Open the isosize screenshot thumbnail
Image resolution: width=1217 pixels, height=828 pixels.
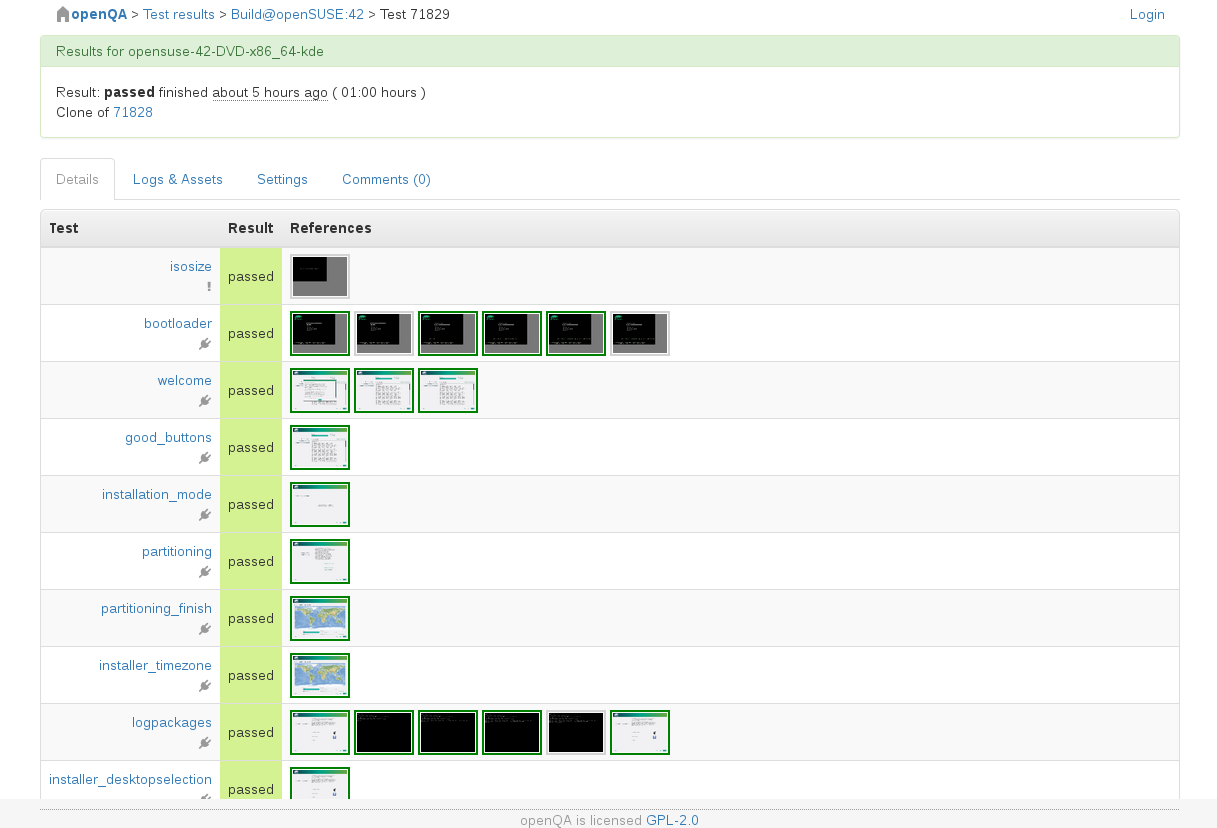coord(320,276)
